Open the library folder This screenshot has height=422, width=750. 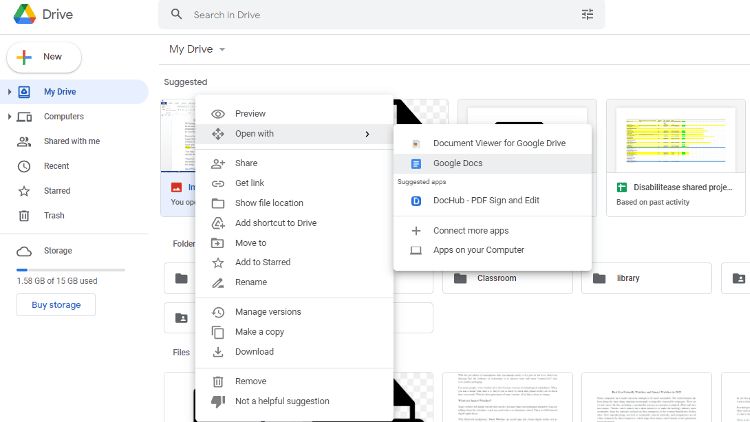646,278
